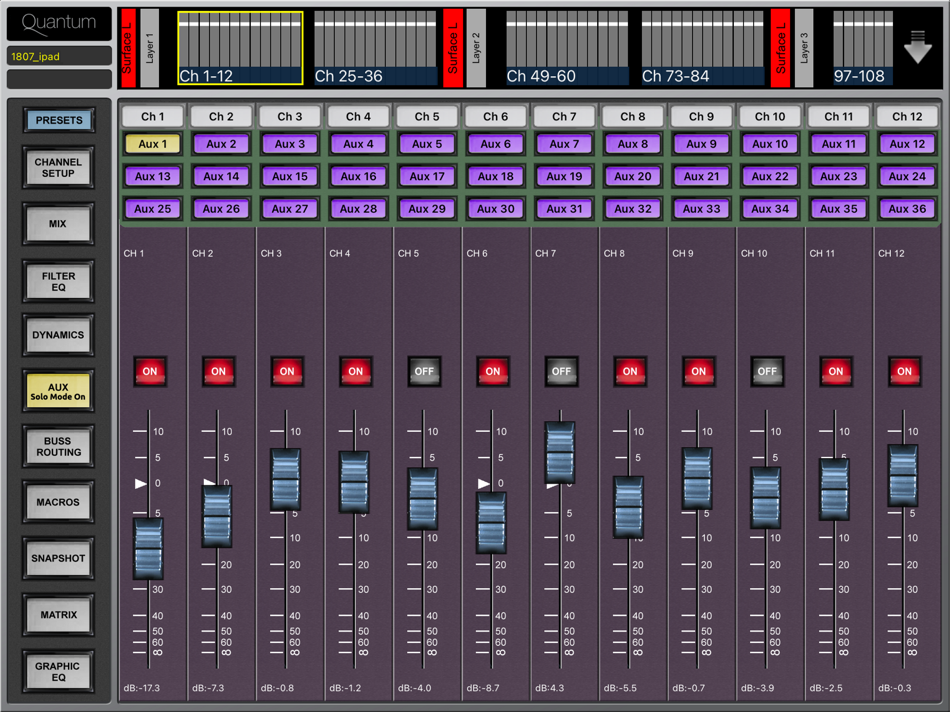950x712 pixels.
Task: Click the CH 7 fader knob
Action: point(560,452)
